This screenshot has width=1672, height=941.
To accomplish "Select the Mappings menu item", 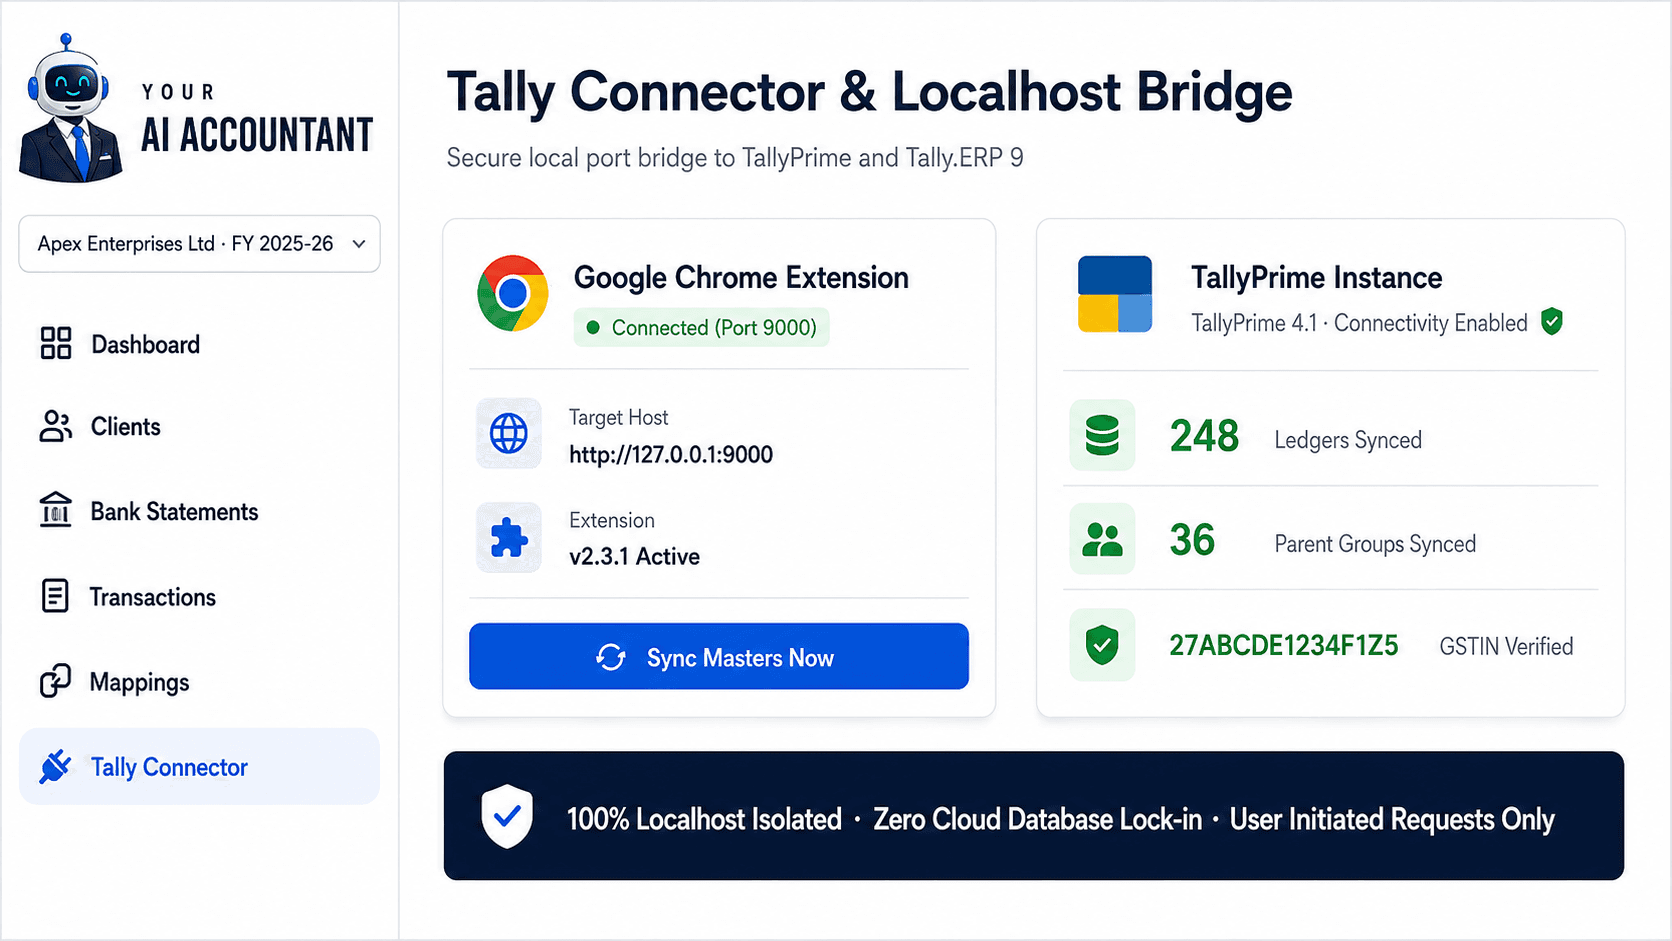I will point(199,682).
